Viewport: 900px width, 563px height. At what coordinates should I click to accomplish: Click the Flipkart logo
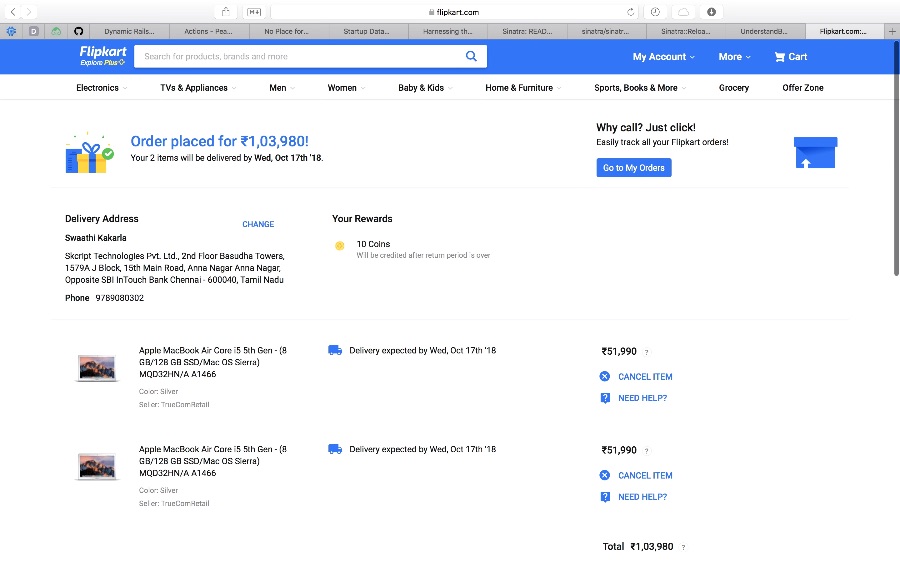(103, 52)
